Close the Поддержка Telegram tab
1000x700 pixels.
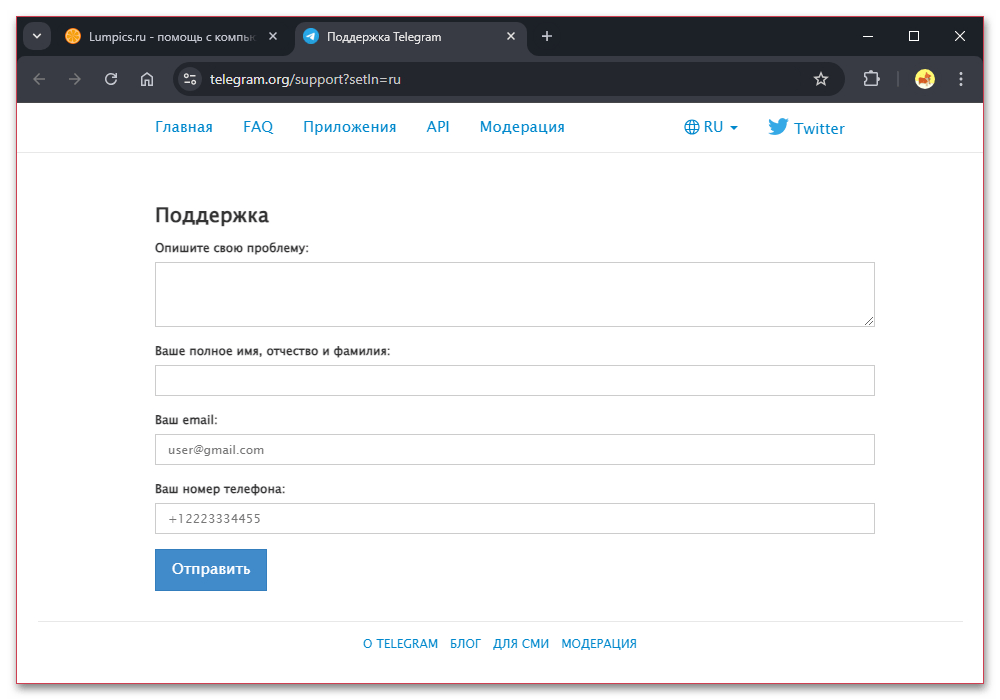point(511,36)
